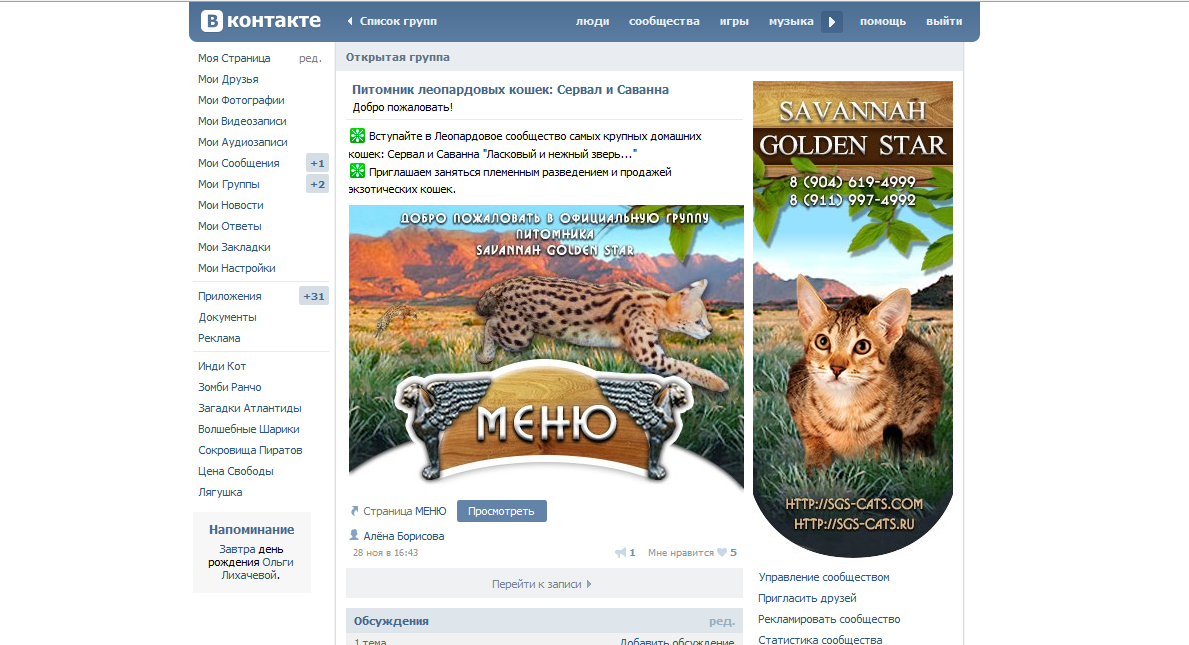This screenshot has height=645, width=1189.
Task: Click Ольги Лихачевой birthday reminder link
Action: click(x=258, y=568)
